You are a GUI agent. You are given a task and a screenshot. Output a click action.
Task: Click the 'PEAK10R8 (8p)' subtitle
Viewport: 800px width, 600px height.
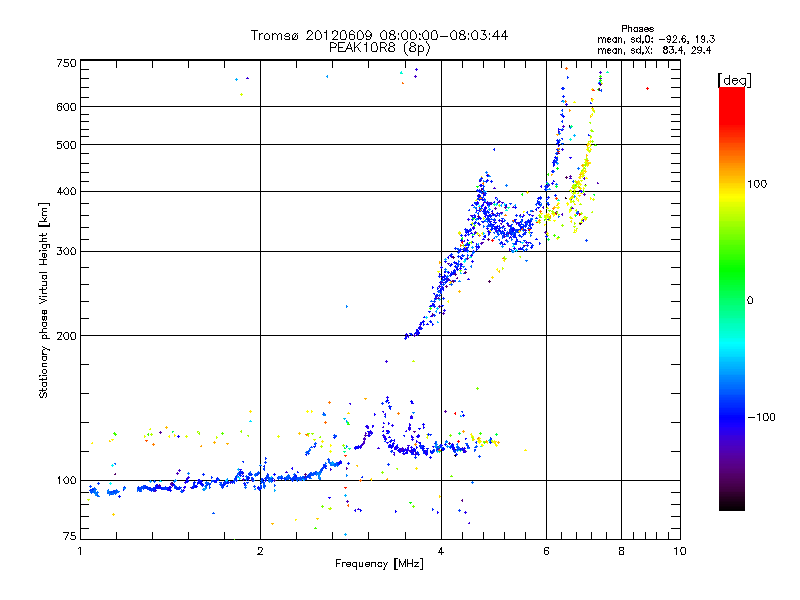380,48
